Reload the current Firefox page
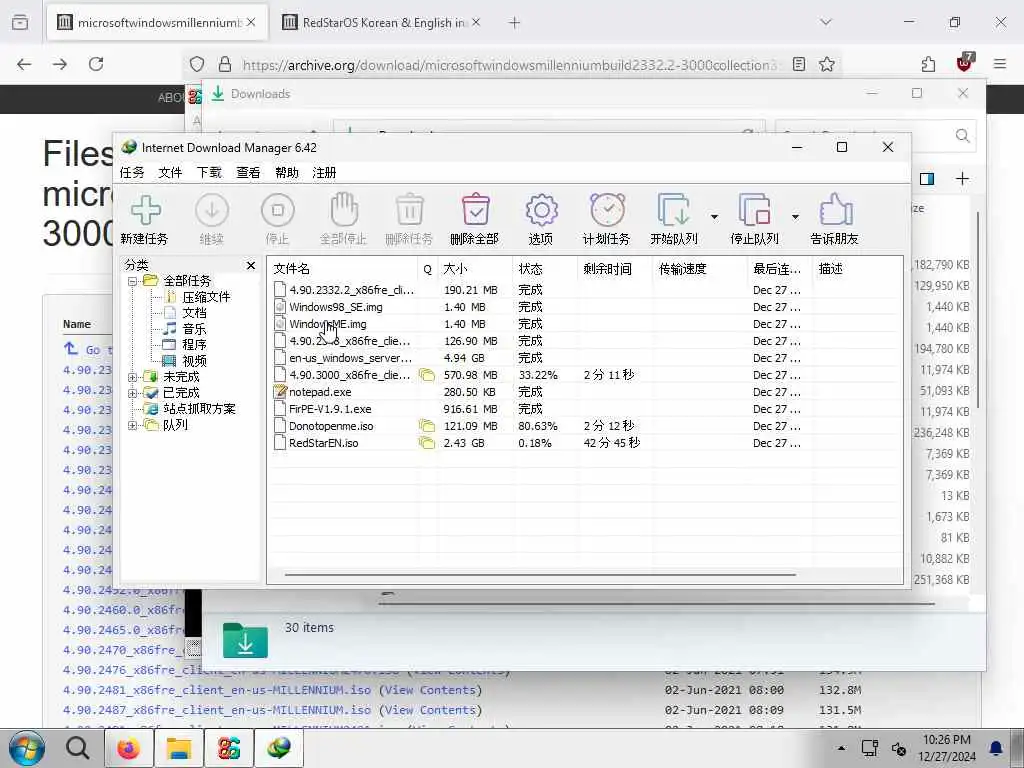 tap(96, 64)
